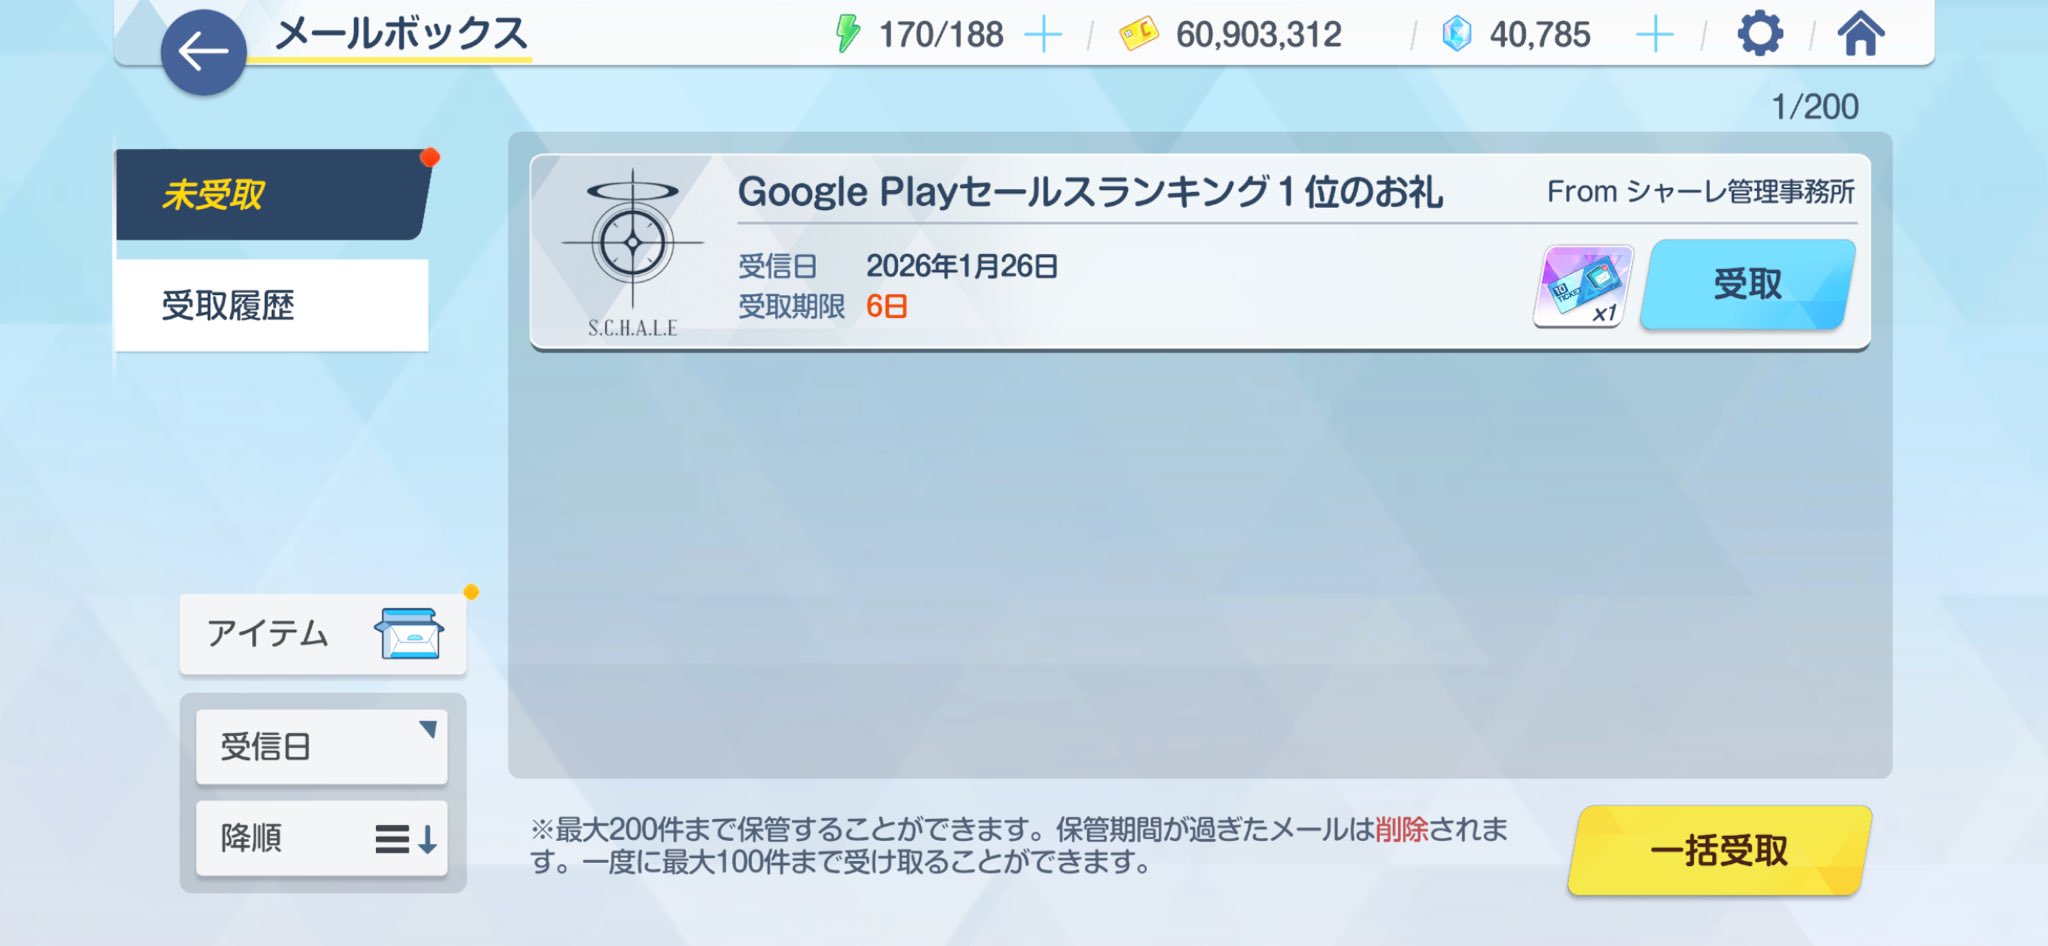Toggle the 降順 sort order
The width and height of the screenshot is (2048, 946).
(322, 838)
